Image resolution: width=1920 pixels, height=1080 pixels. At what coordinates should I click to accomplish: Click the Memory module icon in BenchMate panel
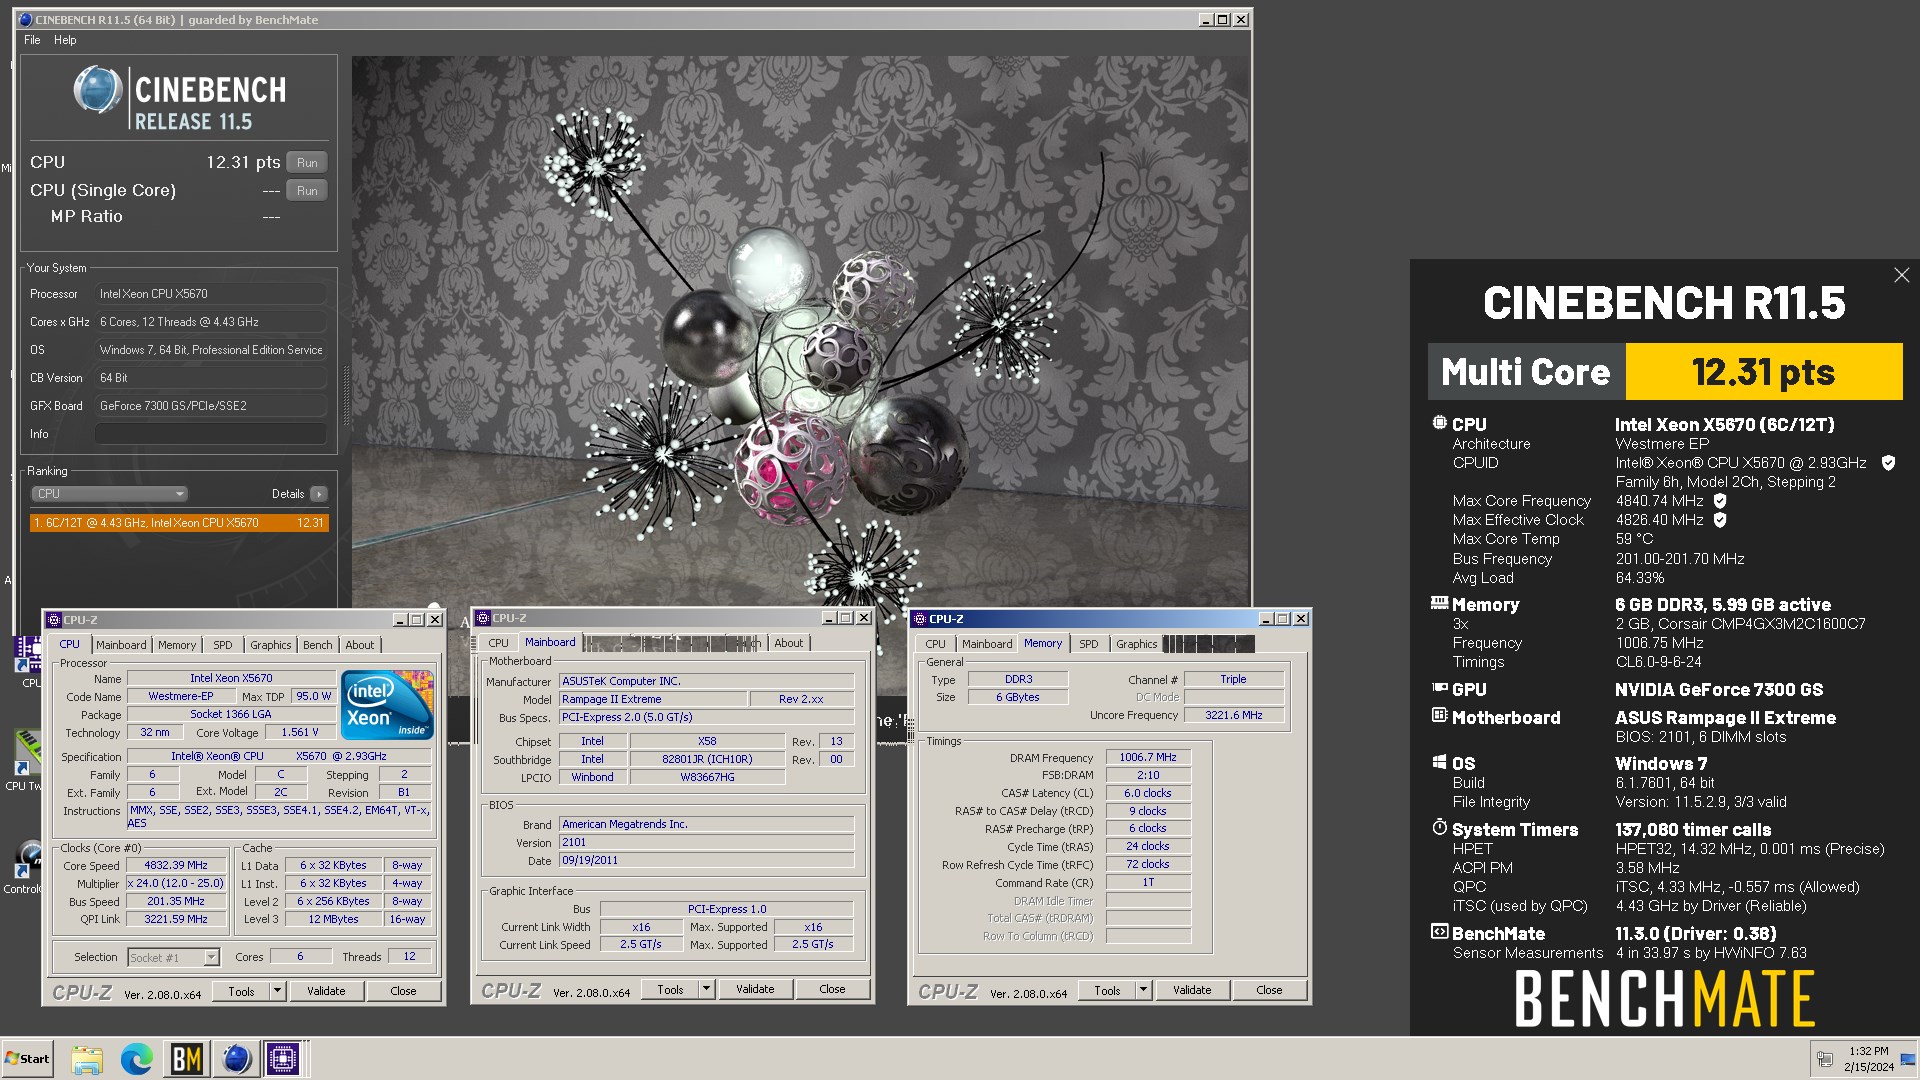(x=1439, y=603)
